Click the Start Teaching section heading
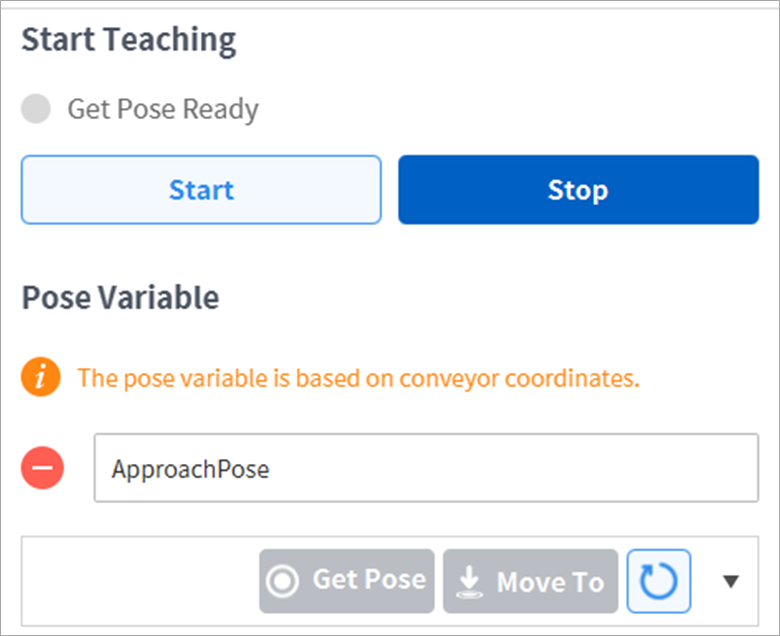780x636 pixels. pos(129,41)
